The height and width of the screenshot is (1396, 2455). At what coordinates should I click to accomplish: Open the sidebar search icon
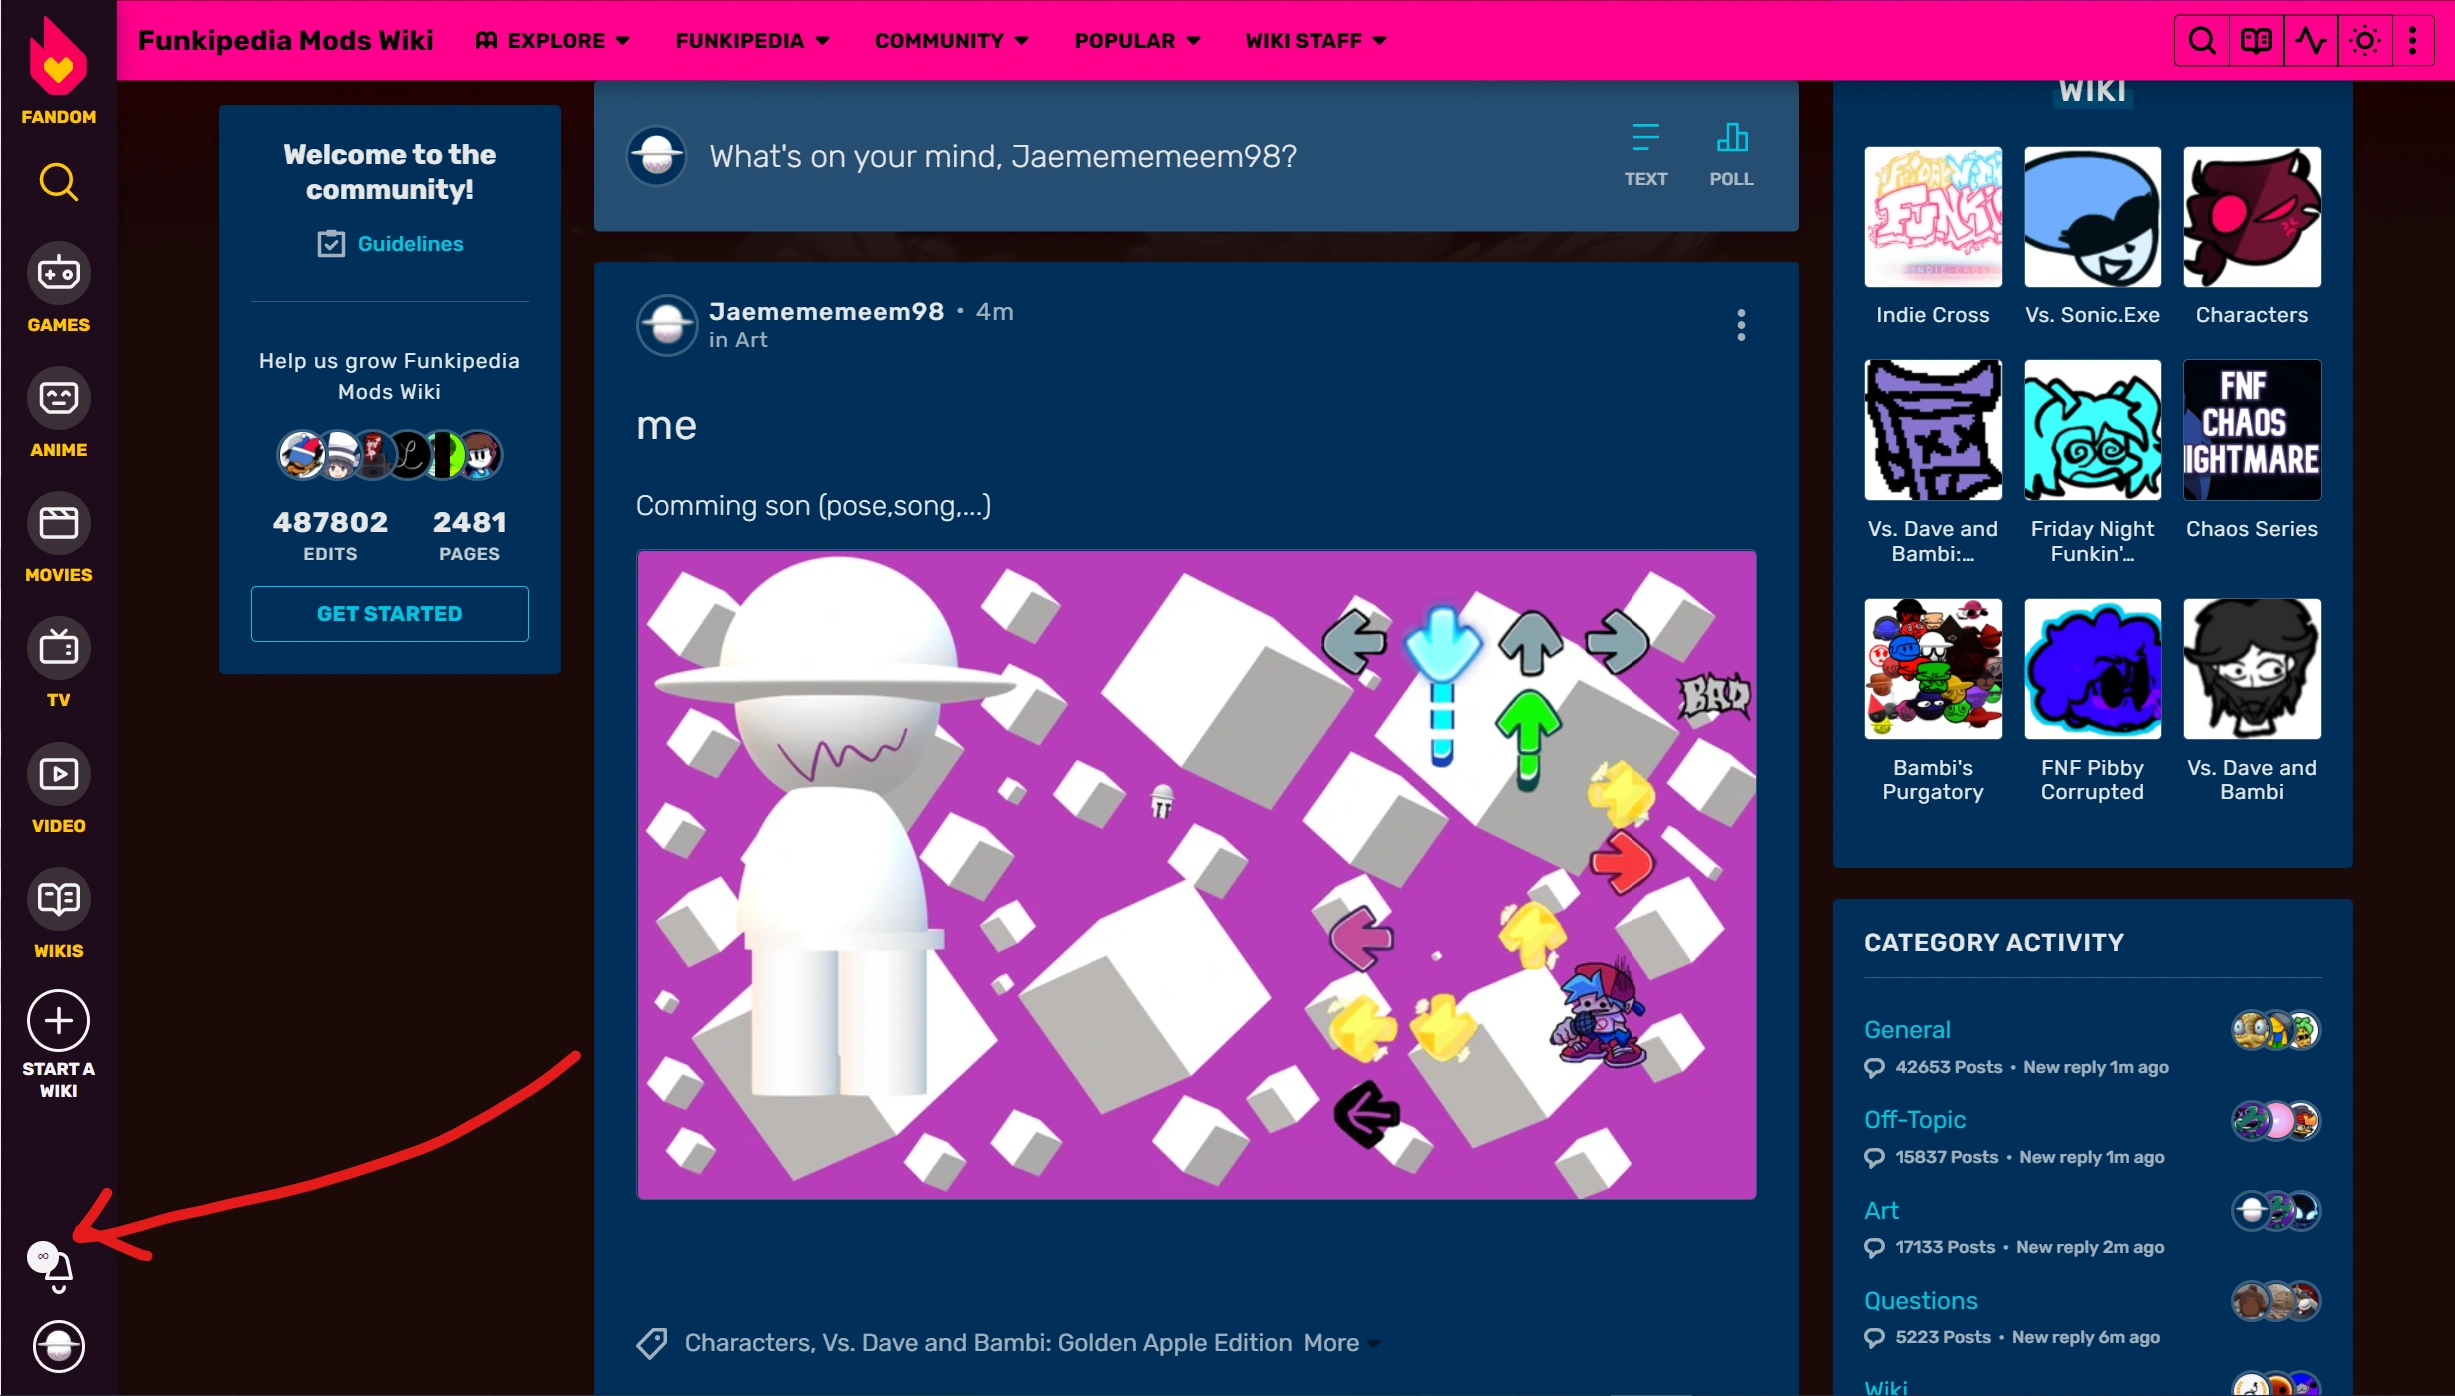[58, 183]
